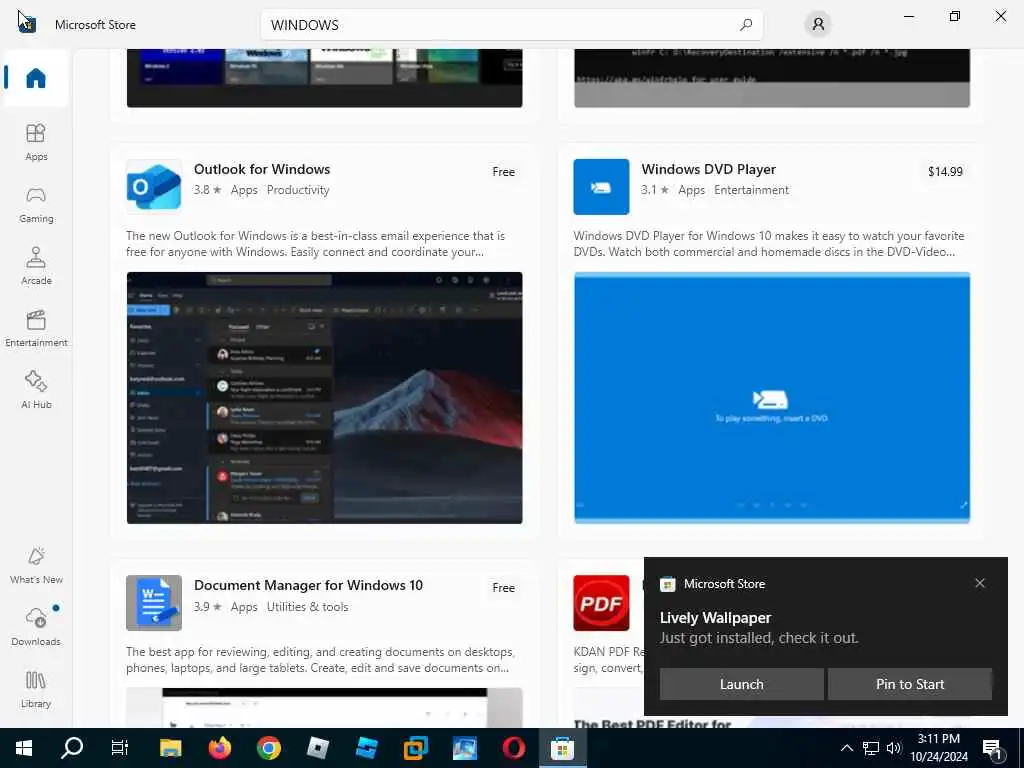The image size is (1024, 768).
Task: Click the Microsoft Store logo in the title bar
Action: pos(27,24)
